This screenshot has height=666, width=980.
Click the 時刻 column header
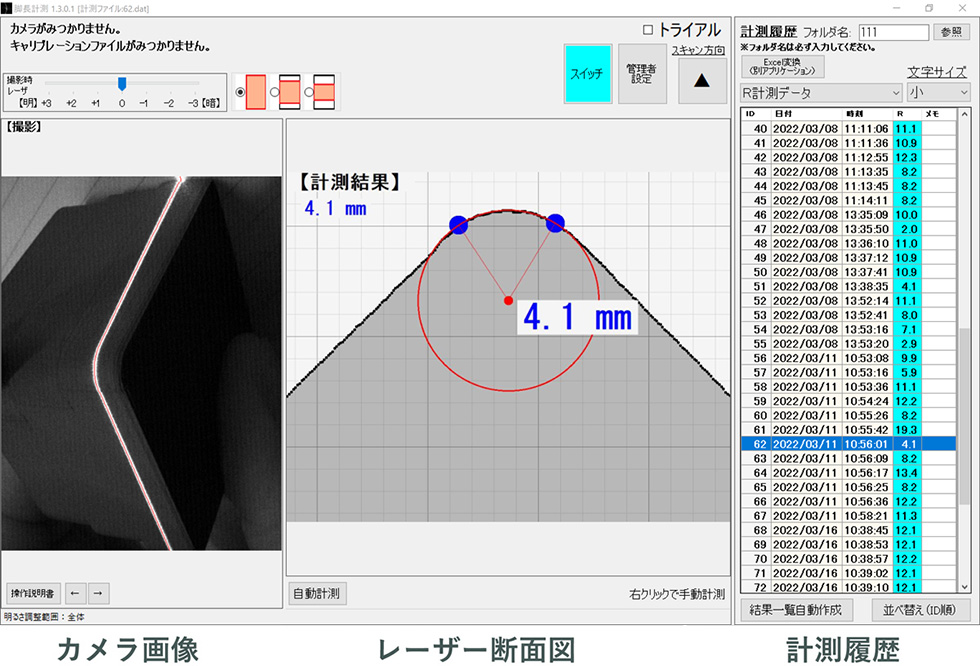click(x=866, y=114)
